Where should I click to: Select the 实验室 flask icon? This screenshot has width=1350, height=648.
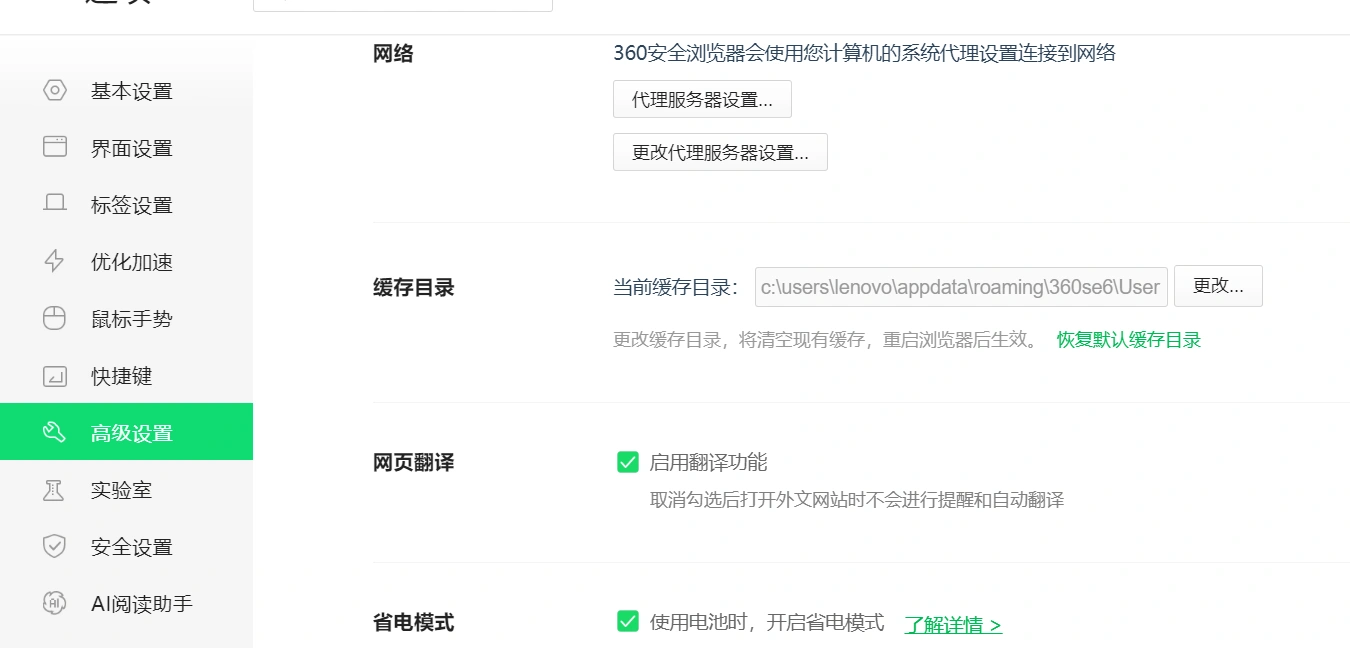(x=55, y=489)
